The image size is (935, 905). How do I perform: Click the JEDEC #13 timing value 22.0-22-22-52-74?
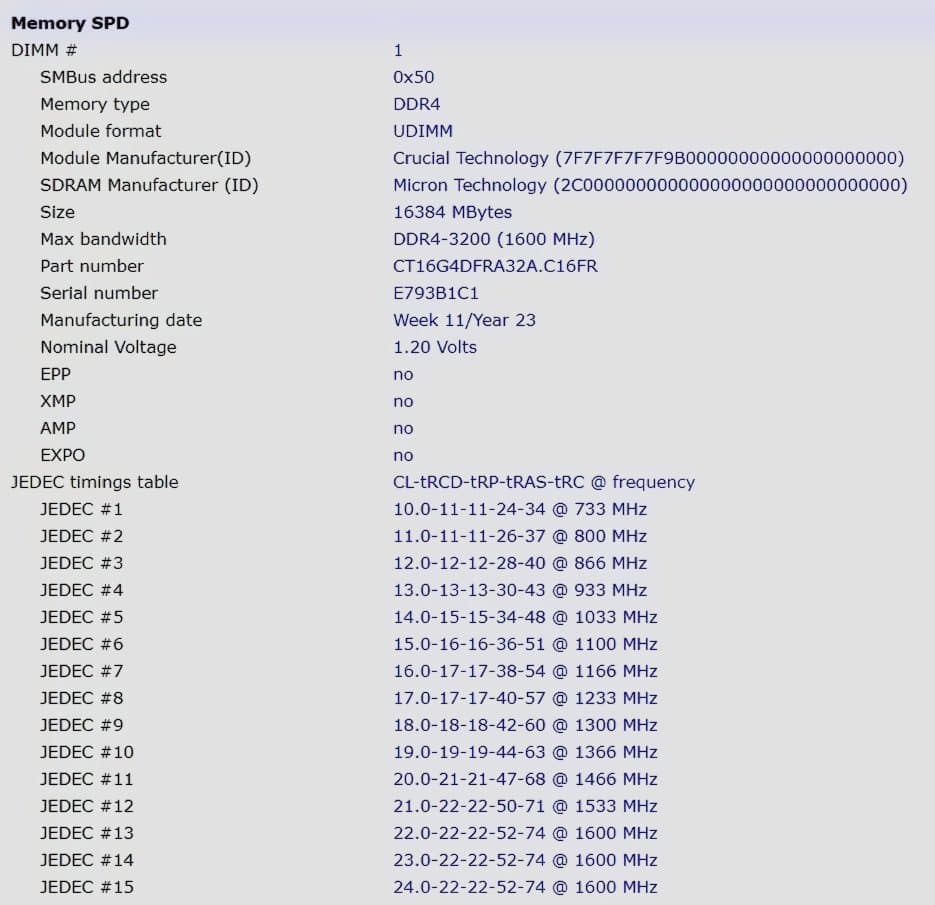[469, 833]
